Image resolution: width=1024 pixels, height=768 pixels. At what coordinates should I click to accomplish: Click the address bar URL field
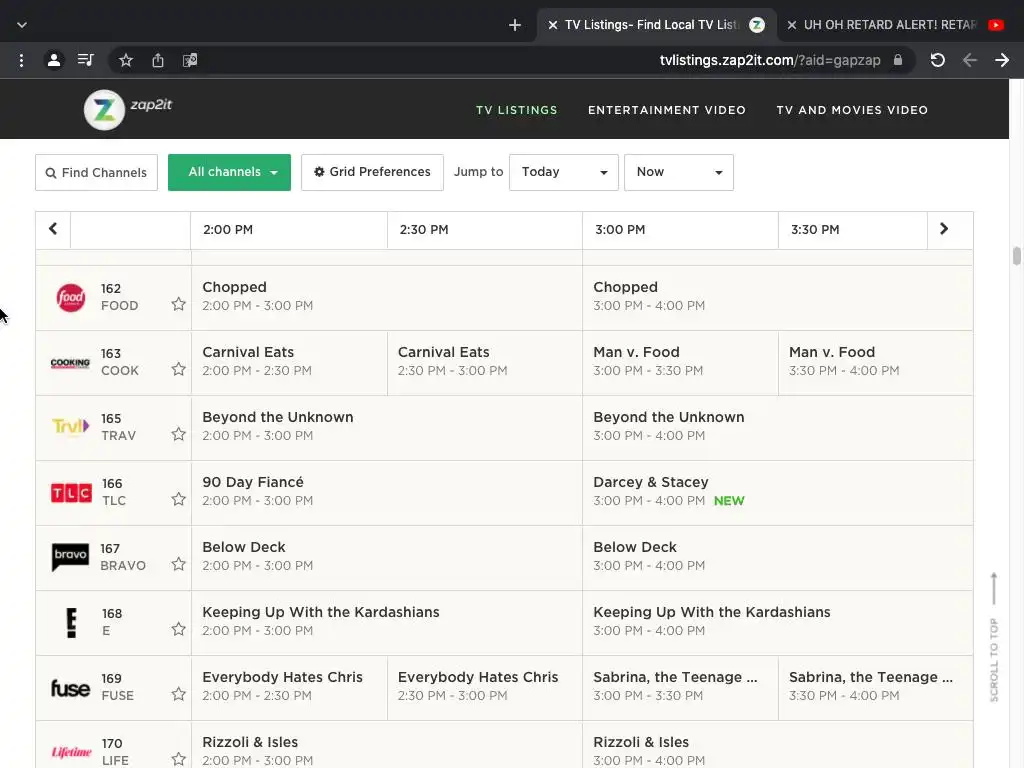(769, 61)
